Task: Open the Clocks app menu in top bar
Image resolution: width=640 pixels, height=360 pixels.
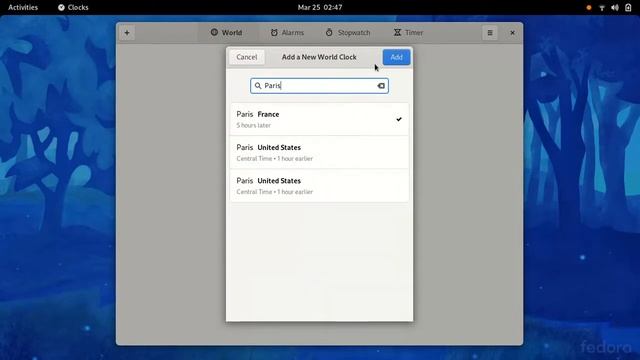Action: [x=73, y=7]
